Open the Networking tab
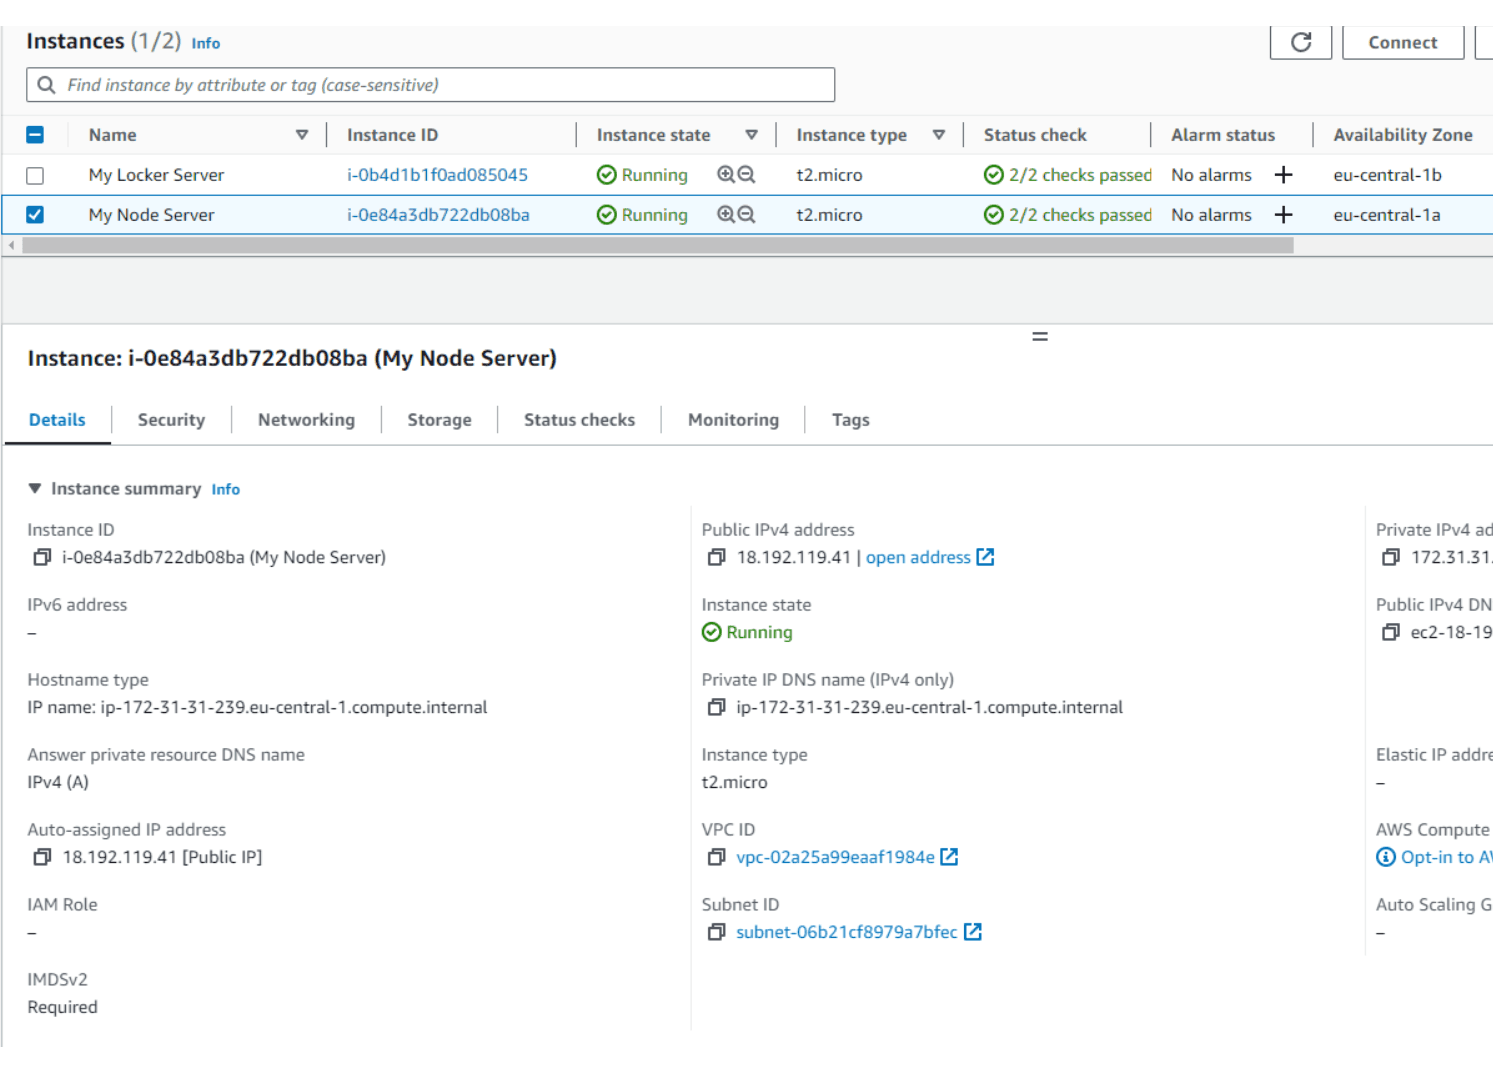This screenshot has width=1495, height=1085. pyautogui.click(x=306, y=420)
